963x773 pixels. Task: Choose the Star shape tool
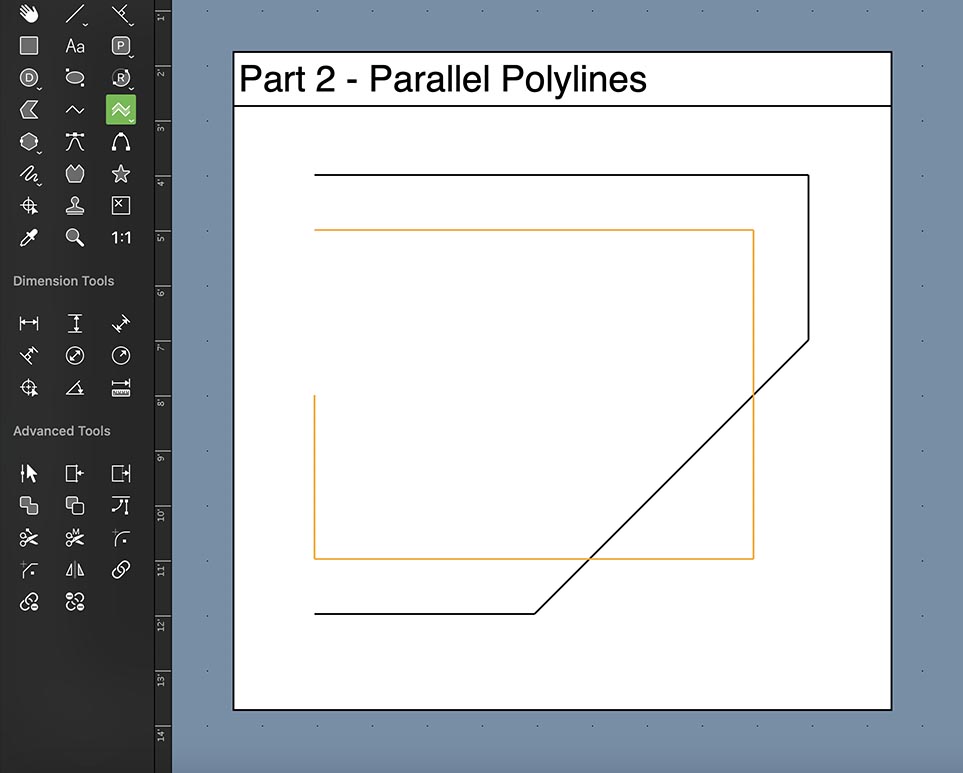[x=120, y=173]
